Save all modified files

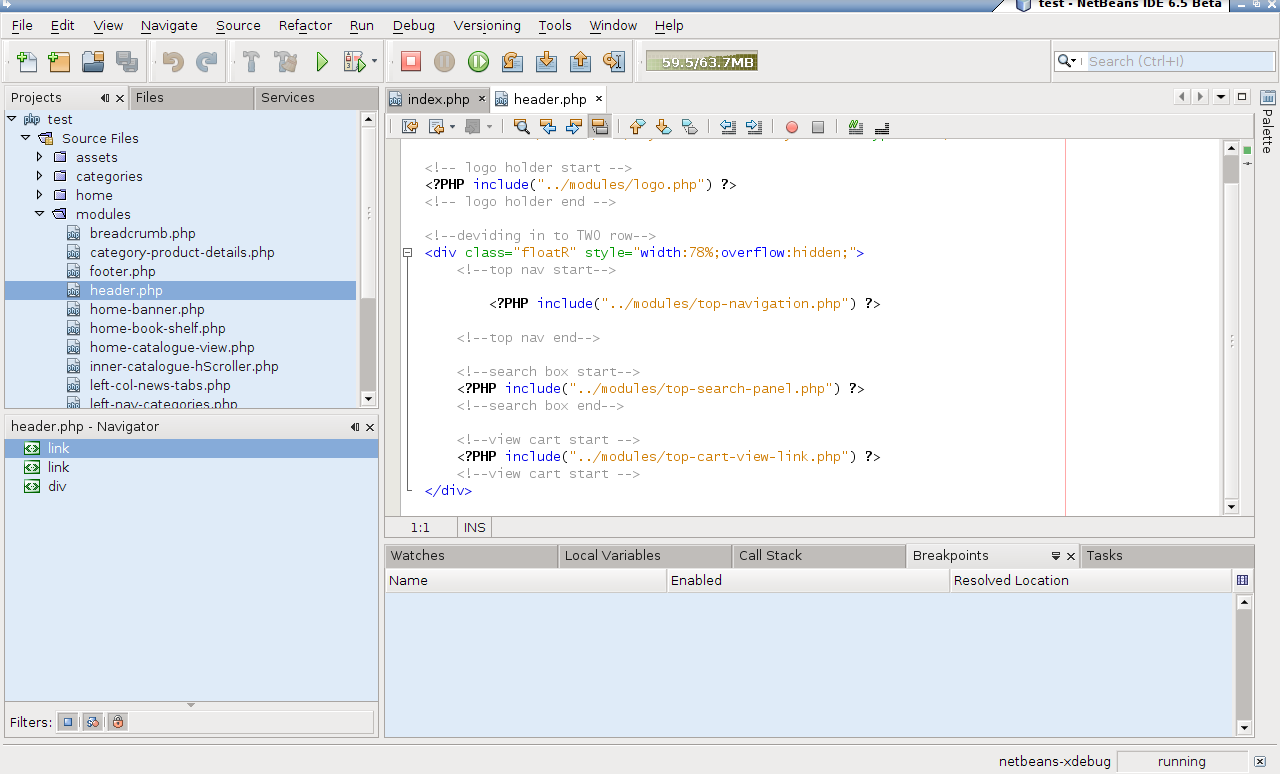(127, 61)
